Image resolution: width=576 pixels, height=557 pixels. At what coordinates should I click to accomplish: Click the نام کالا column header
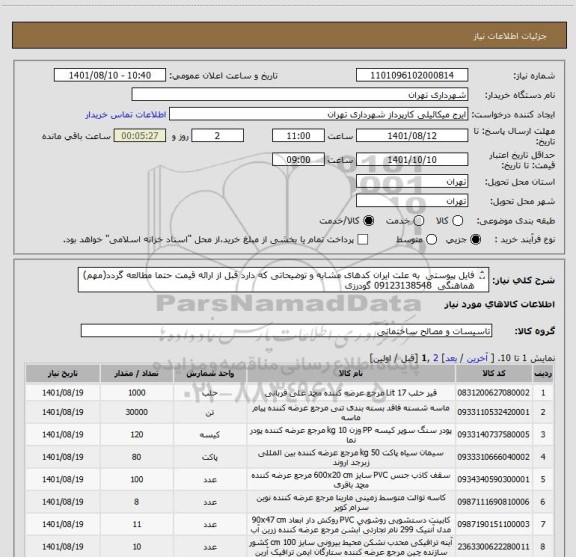coord(351,374)
